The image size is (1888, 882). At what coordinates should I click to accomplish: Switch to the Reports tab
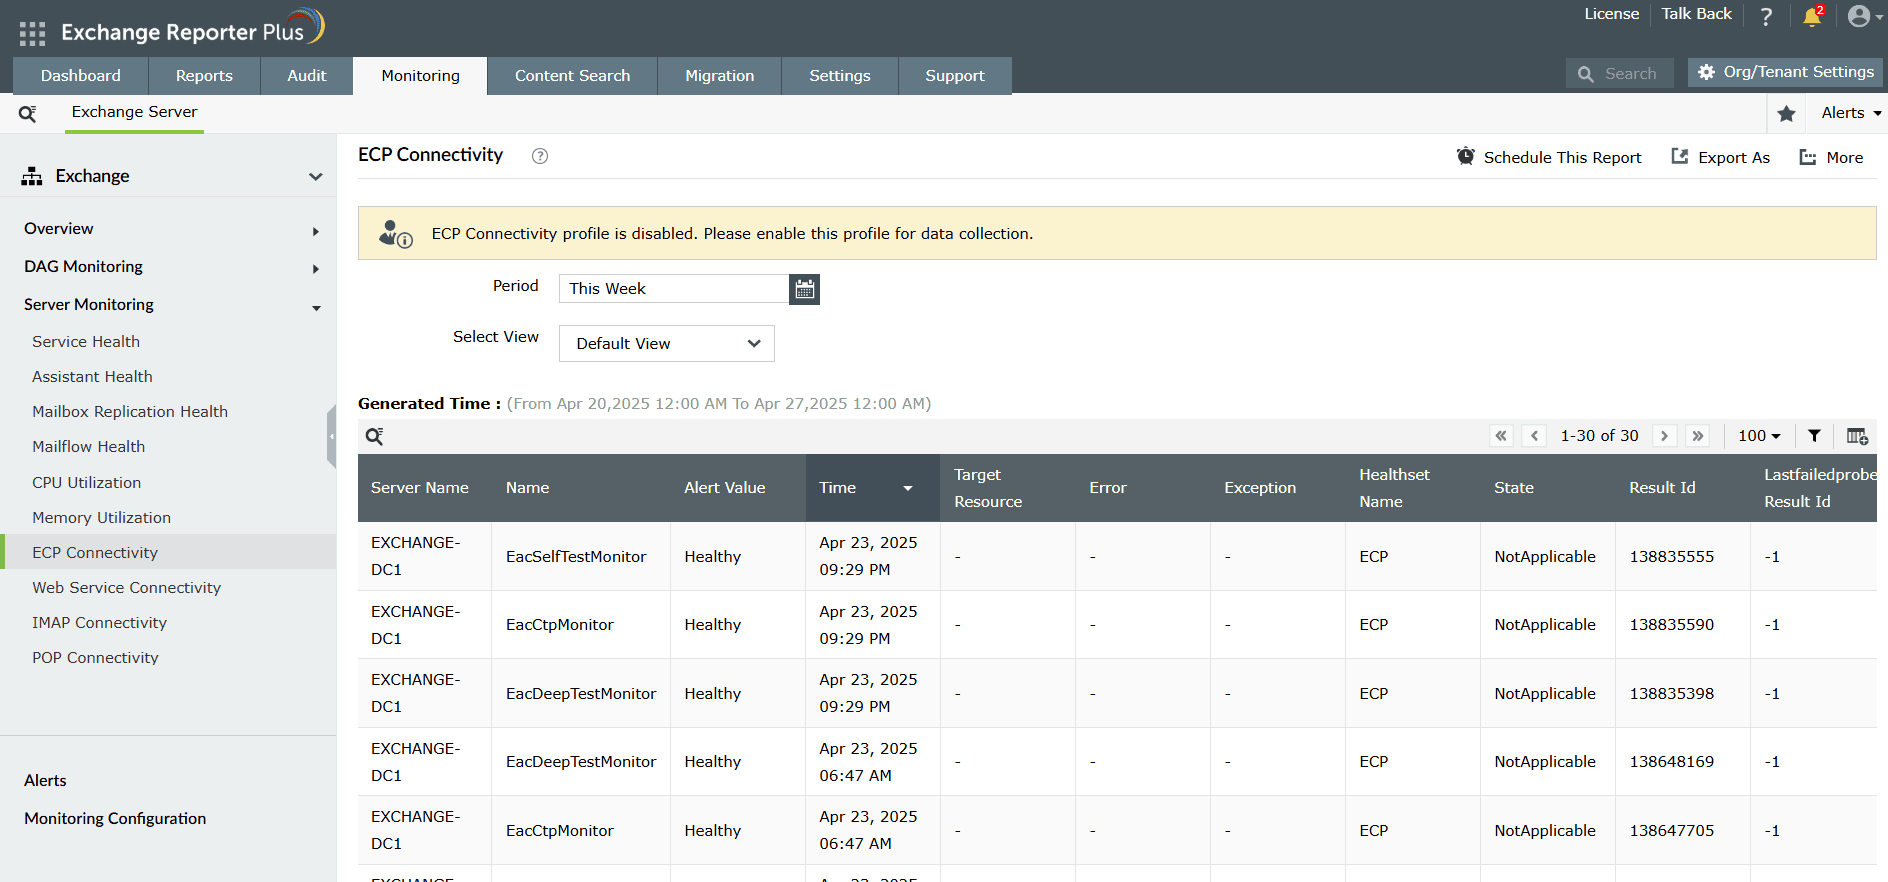pos(204,76)
